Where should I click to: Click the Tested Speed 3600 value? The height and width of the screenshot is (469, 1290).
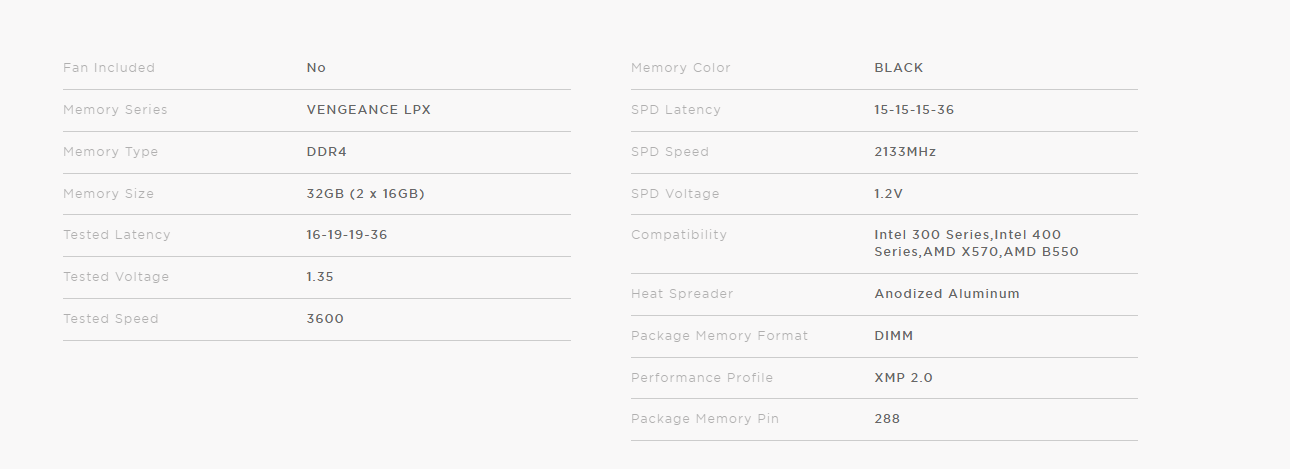pos(324,319)
